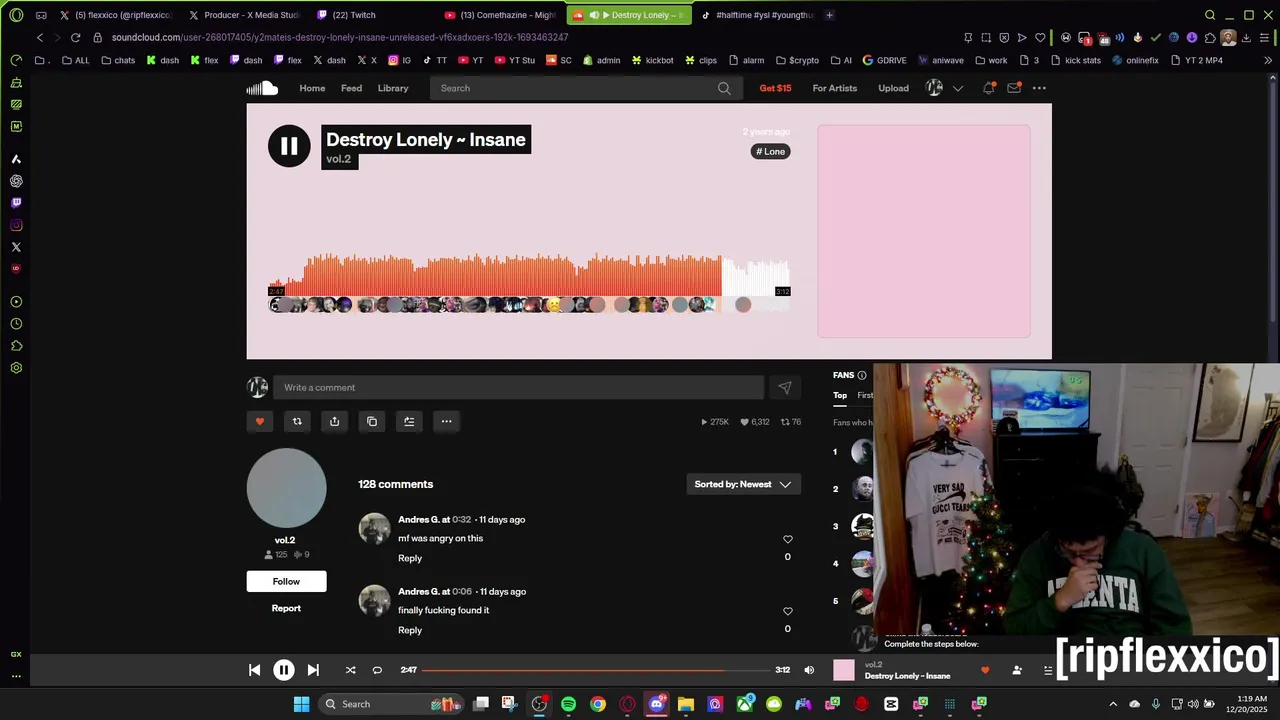Open the 'Sorted by: Newest' dropdown

pyautogui.click(x=743, y=484)
